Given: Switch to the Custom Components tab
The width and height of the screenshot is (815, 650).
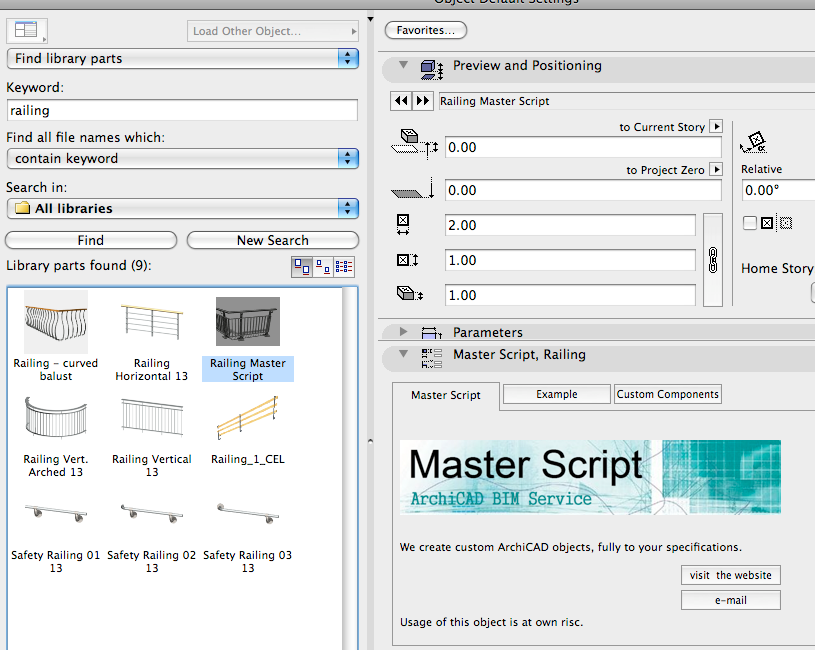Looking at the screenshot, I should (x=667, y=395).
